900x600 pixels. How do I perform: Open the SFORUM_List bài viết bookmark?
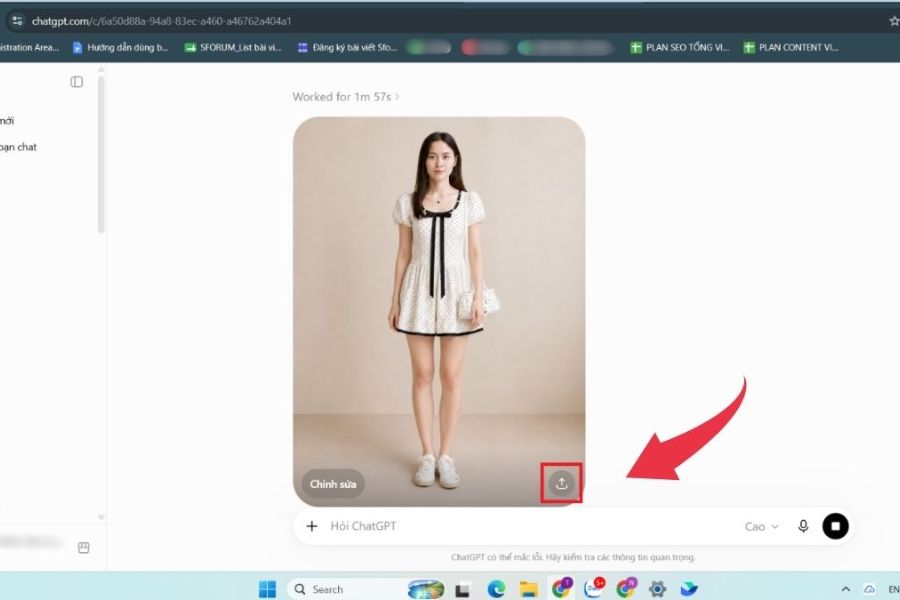pos(233,48)
